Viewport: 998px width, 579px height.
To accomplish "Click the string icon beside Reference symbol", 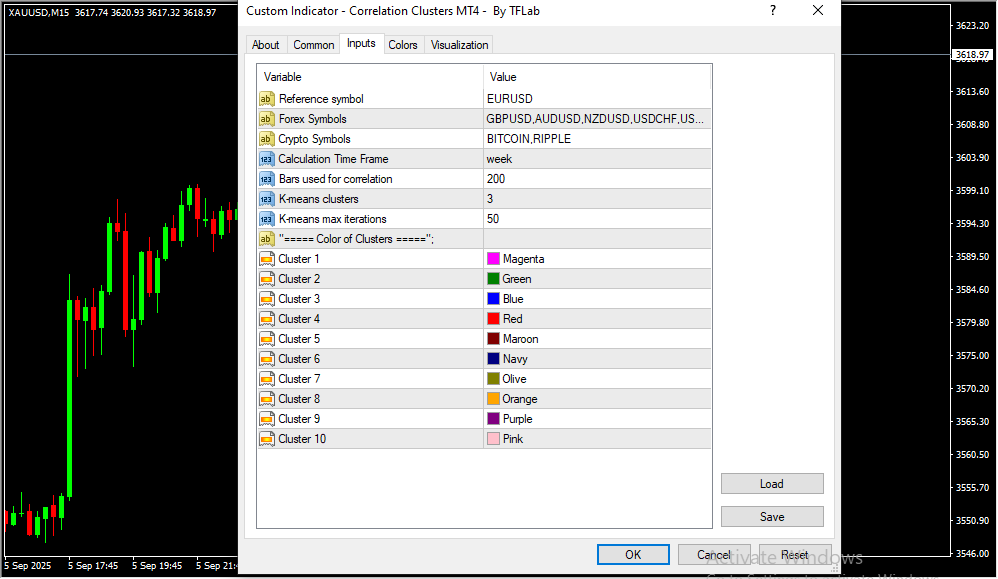I will click(x=266, y=99).
